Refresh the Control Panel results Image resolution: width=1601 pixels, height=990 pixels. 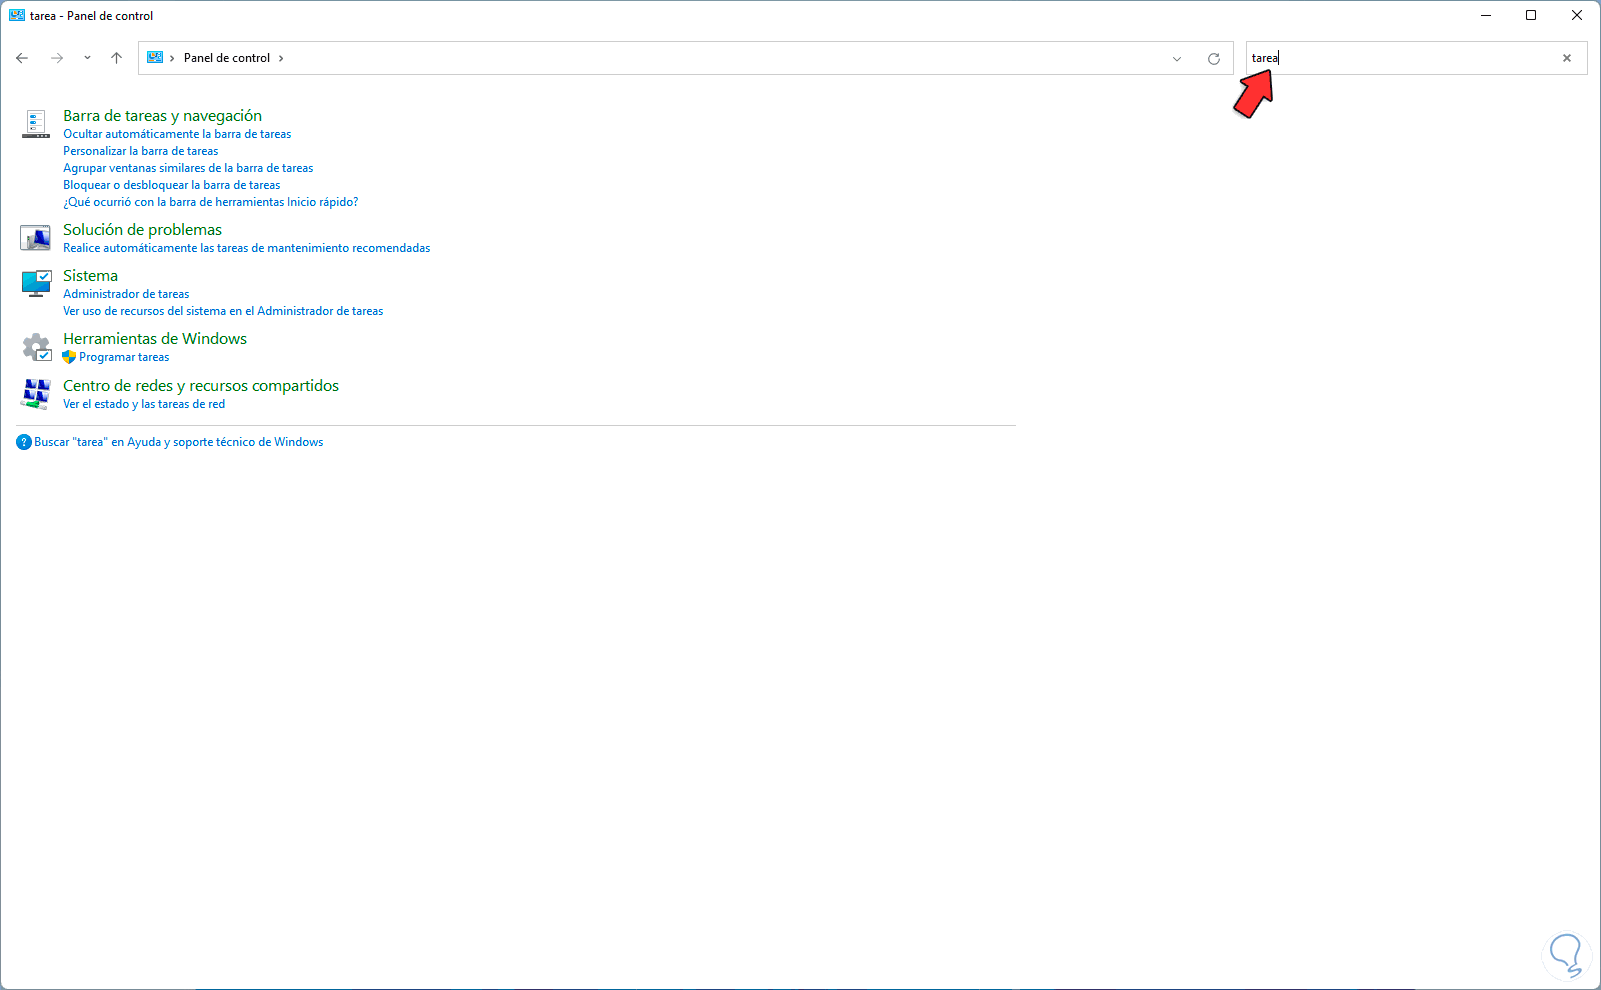click(1214, 58)
